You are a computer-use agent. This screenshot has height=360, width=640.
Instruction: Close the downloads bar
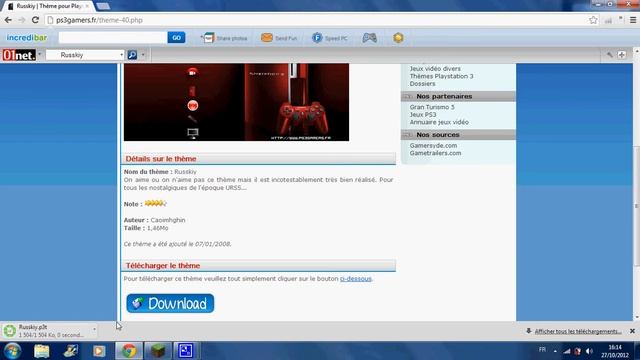tap(632, 331)
